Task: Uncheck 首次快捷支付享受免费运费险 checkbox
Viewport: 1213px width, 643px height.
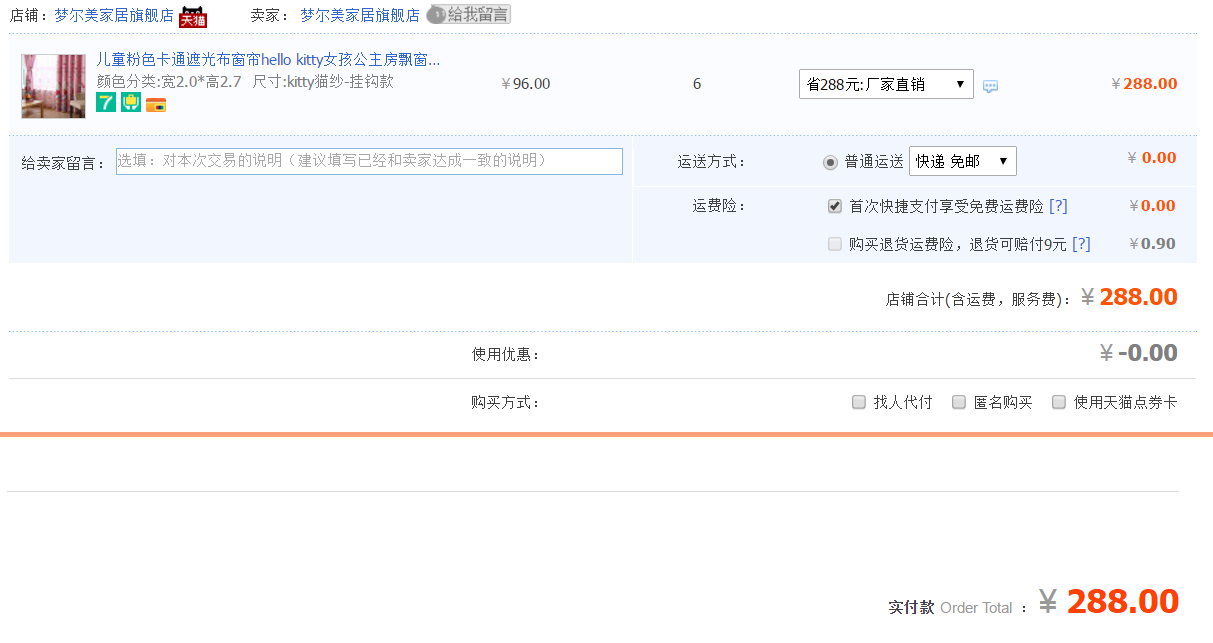Action: [835, 206]
